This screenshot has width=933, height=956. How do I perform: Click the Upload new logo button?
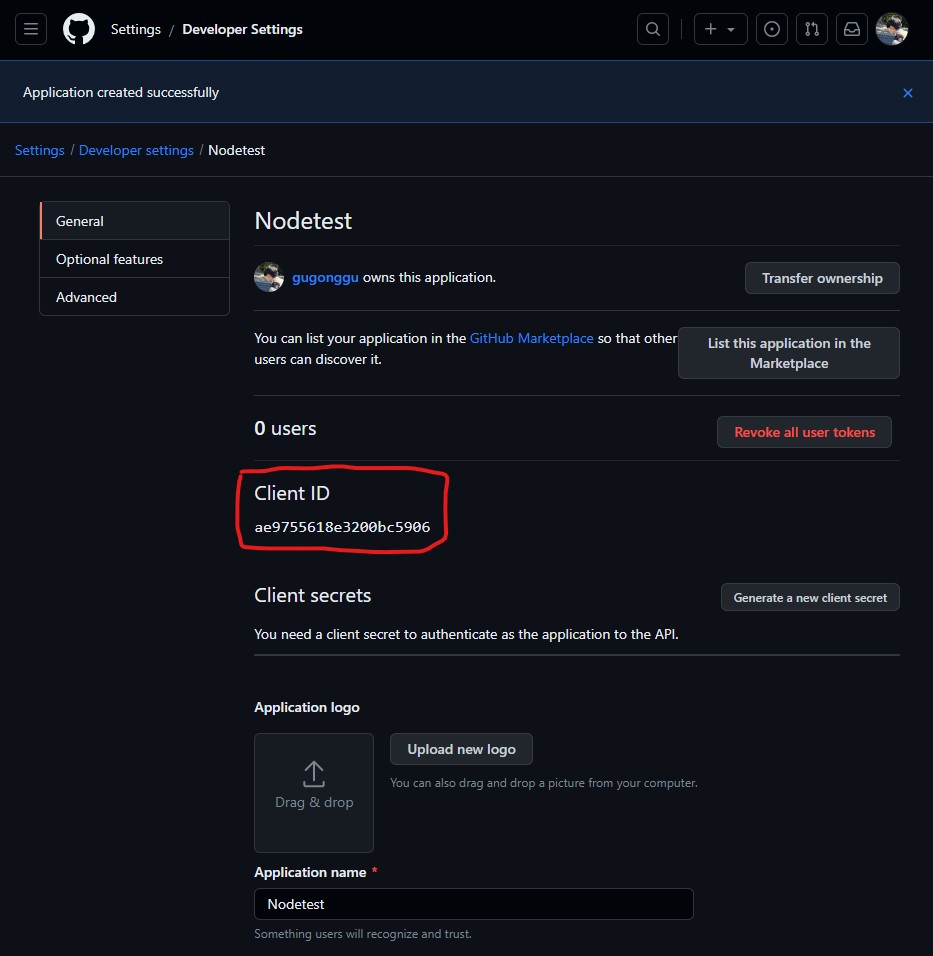(x=461, y=749)
